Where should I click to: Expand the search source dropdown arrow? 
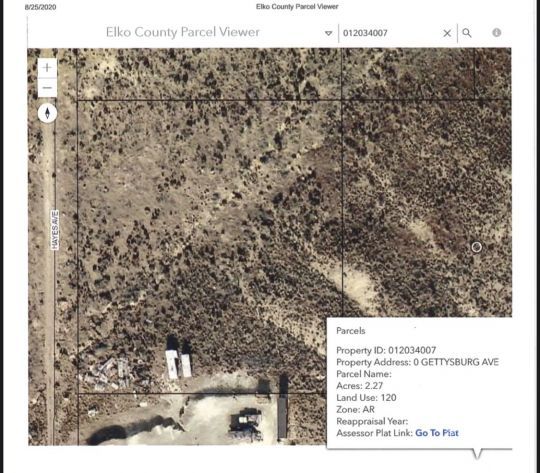(328, 33)
